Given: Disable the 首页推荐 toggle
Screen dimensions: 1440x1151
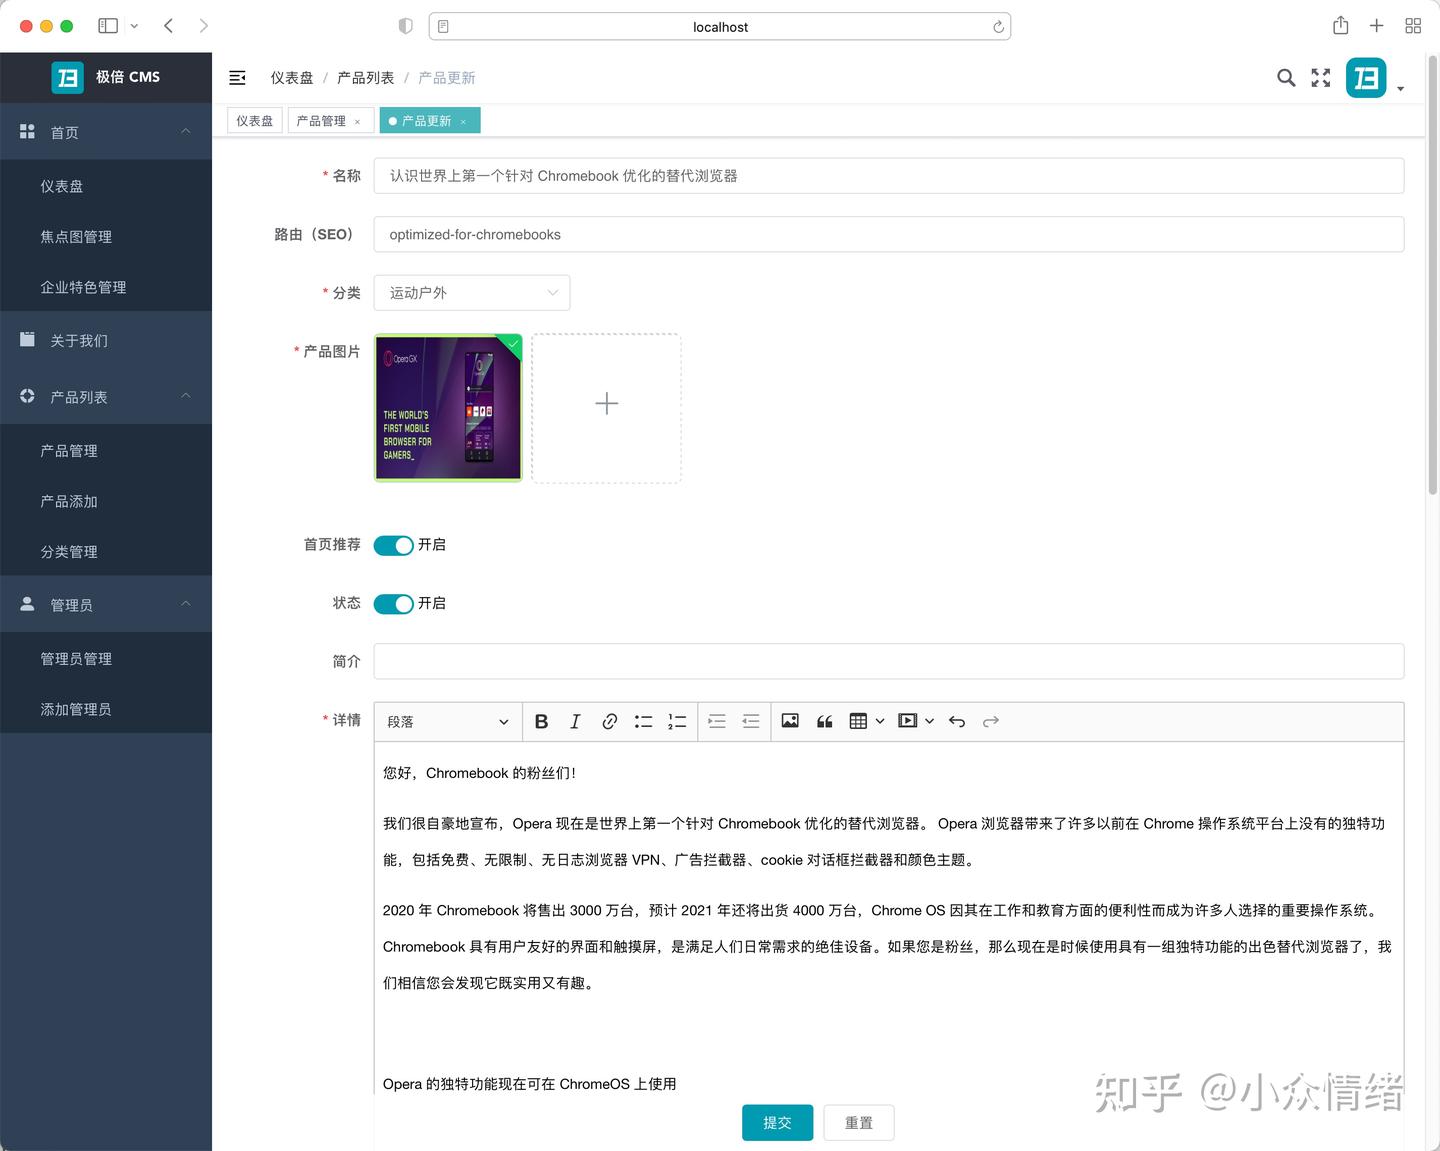Looking at the screenshot, I should coord(393,545).
